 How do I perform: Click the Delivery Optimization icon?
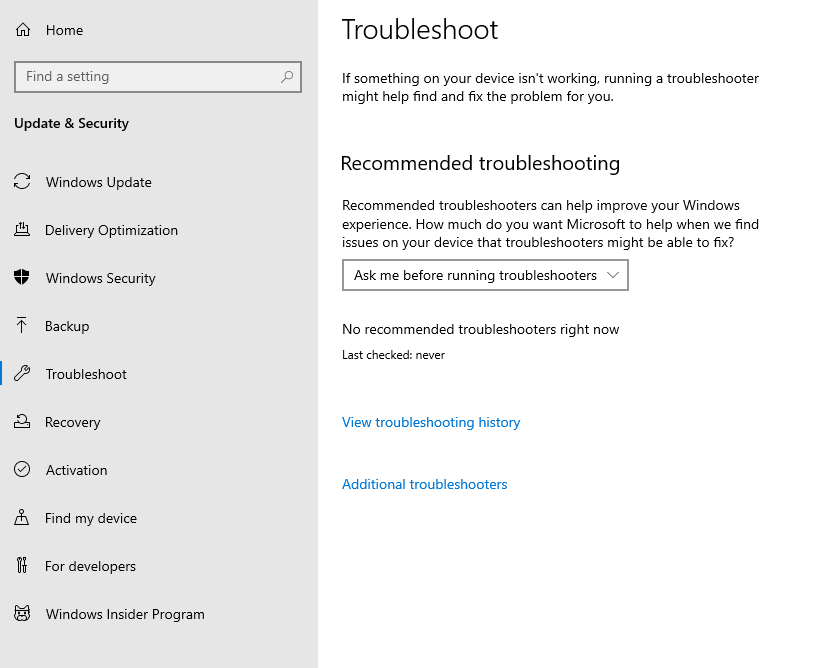(x=22, y=230)
